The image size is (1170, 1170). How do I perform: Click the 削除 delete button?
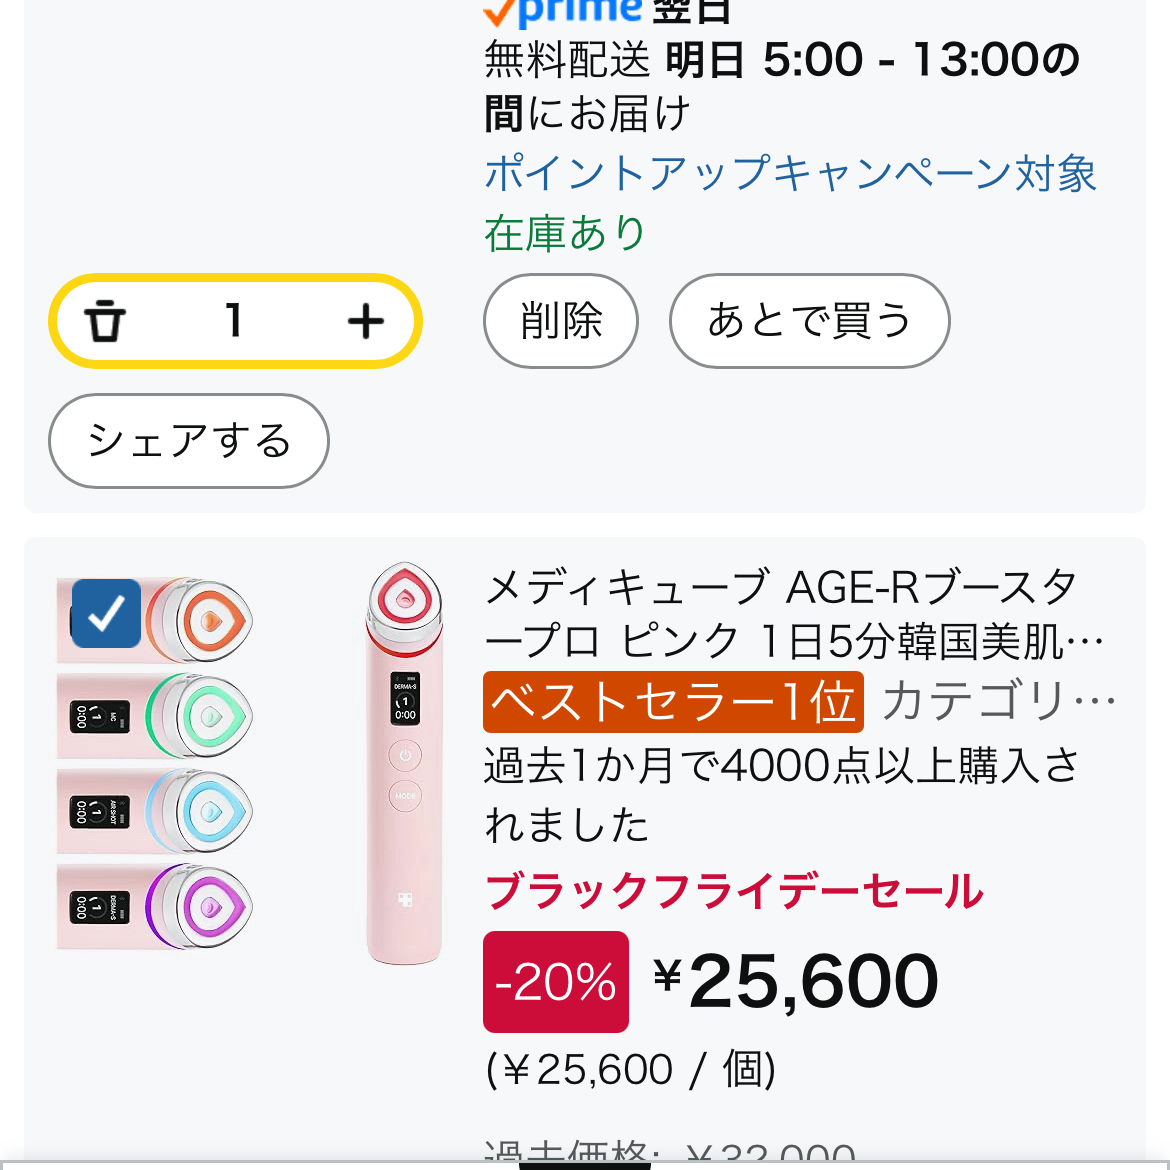560,321
